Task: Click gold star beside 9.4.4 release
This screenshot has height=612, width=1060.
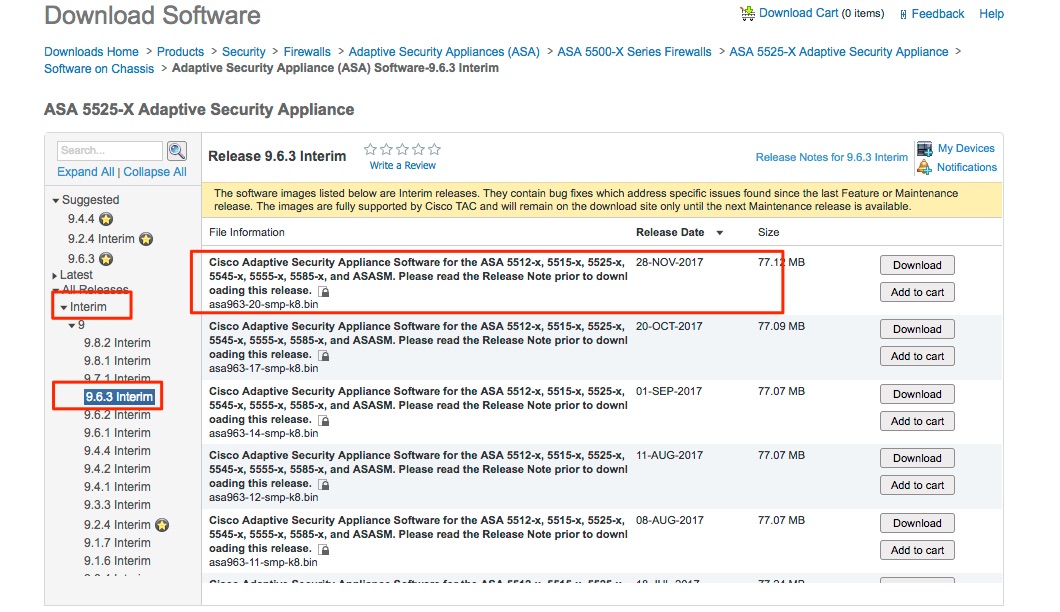Action: click(106, 219)
